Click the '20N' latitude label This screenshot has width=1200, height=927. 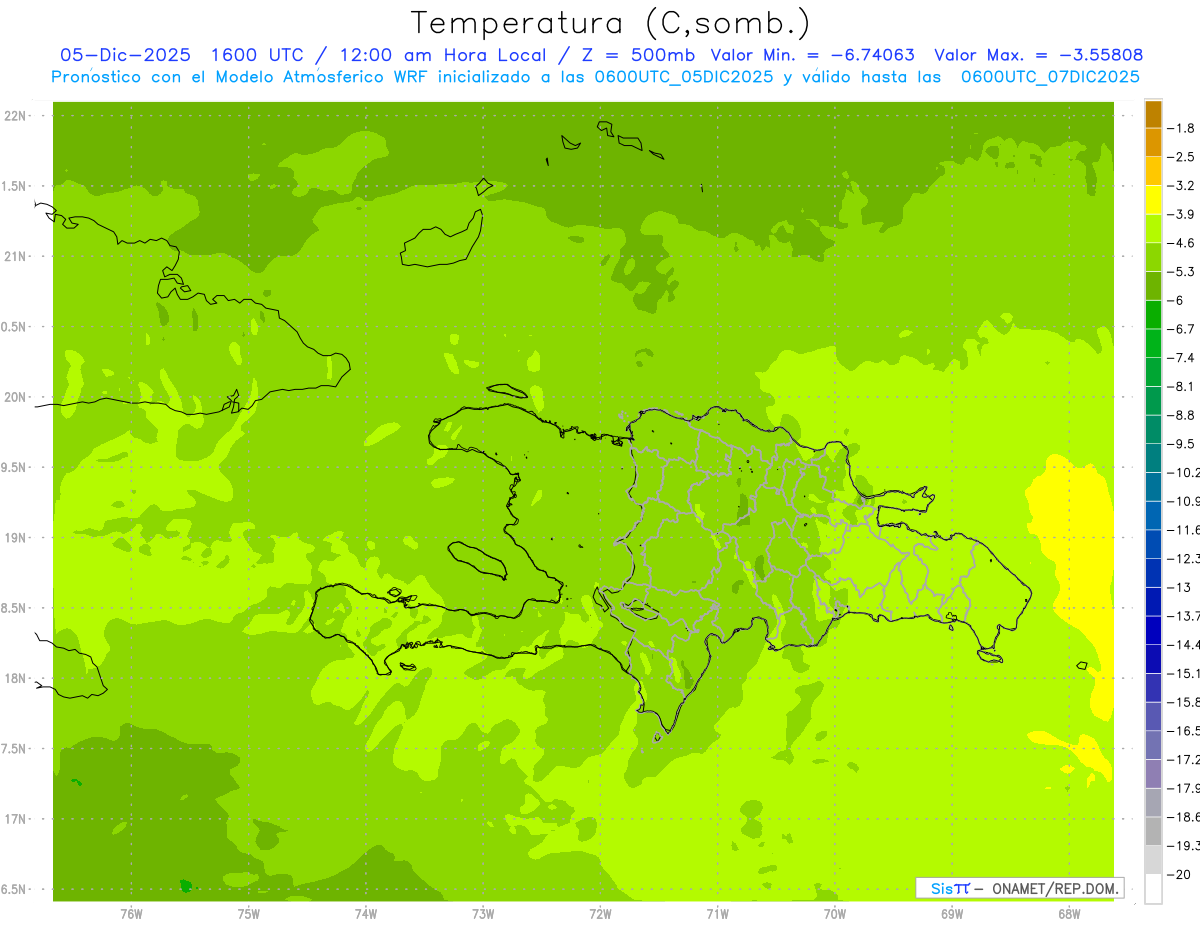[15, 397]
